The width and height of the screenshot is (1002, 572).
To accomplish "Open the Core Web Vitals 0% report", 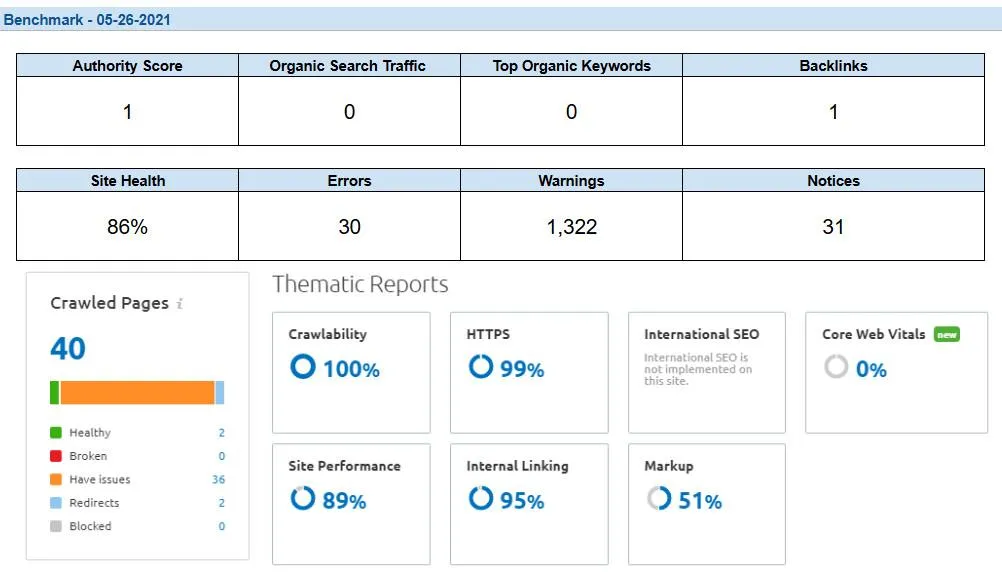I will coord(897,373).
